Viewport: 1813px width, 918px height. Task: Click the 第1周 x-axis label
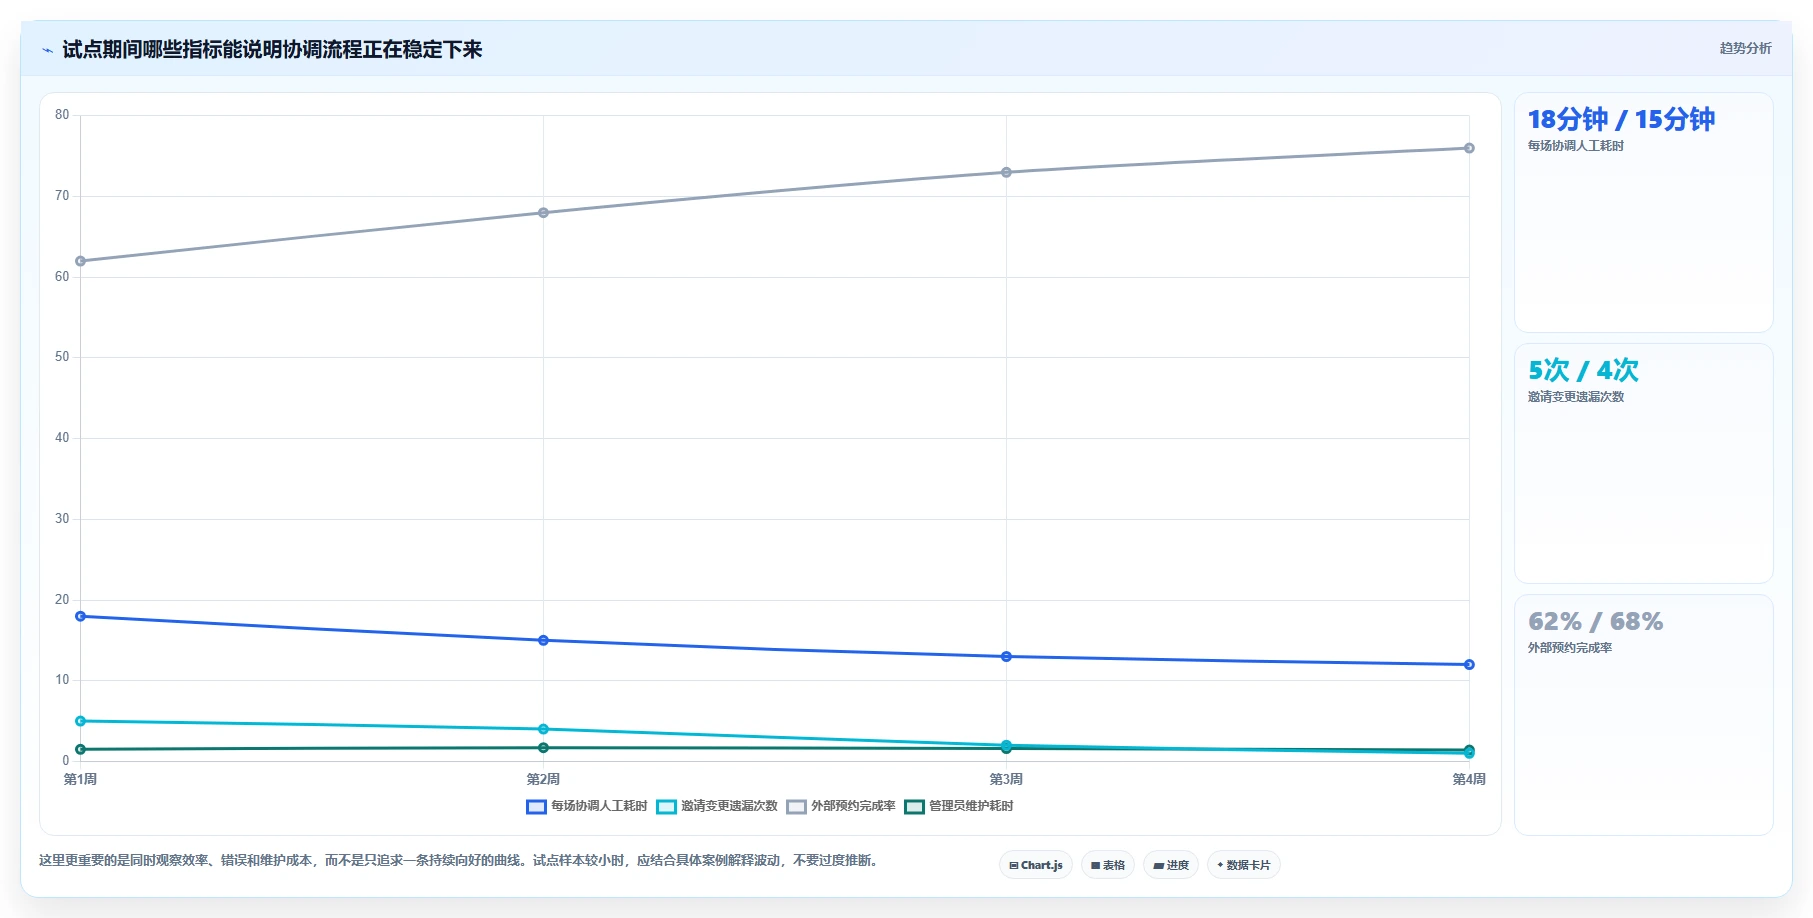(x=81, y=779)
